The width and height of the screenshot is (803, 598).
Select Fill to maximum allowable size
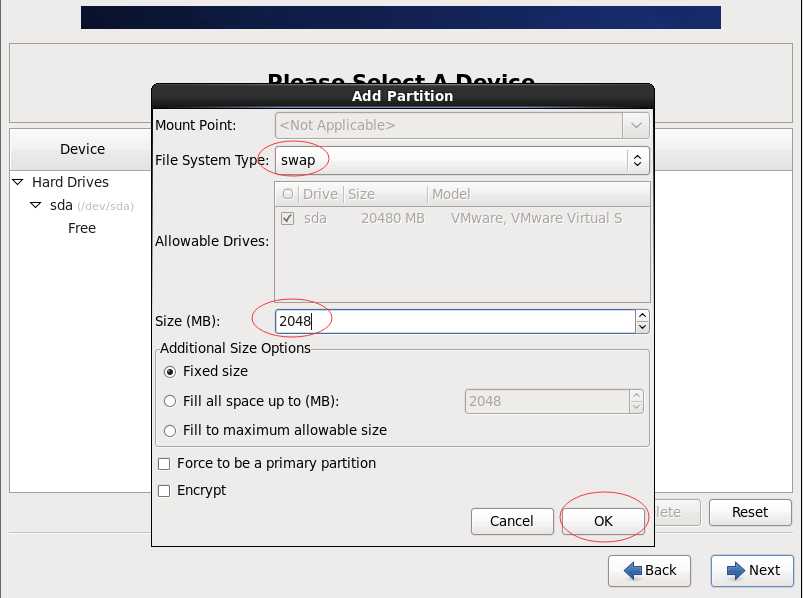click(x=170, y=431)
